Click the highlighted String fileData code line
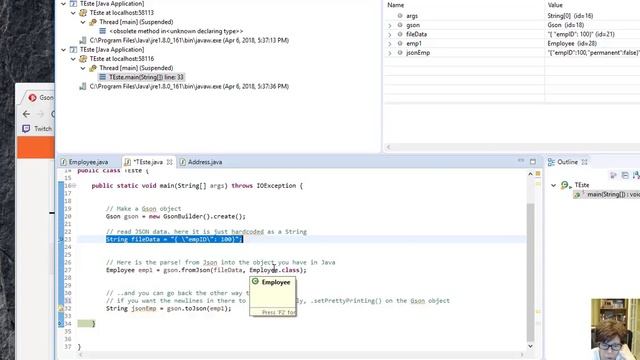 174,239
